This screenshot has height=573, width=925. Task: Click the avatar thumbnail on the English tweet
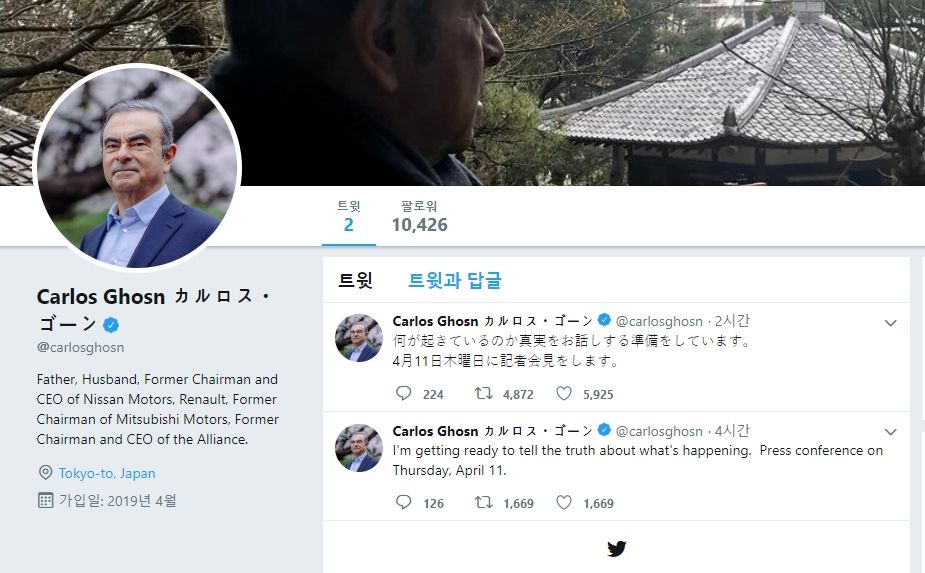[359, 447]
